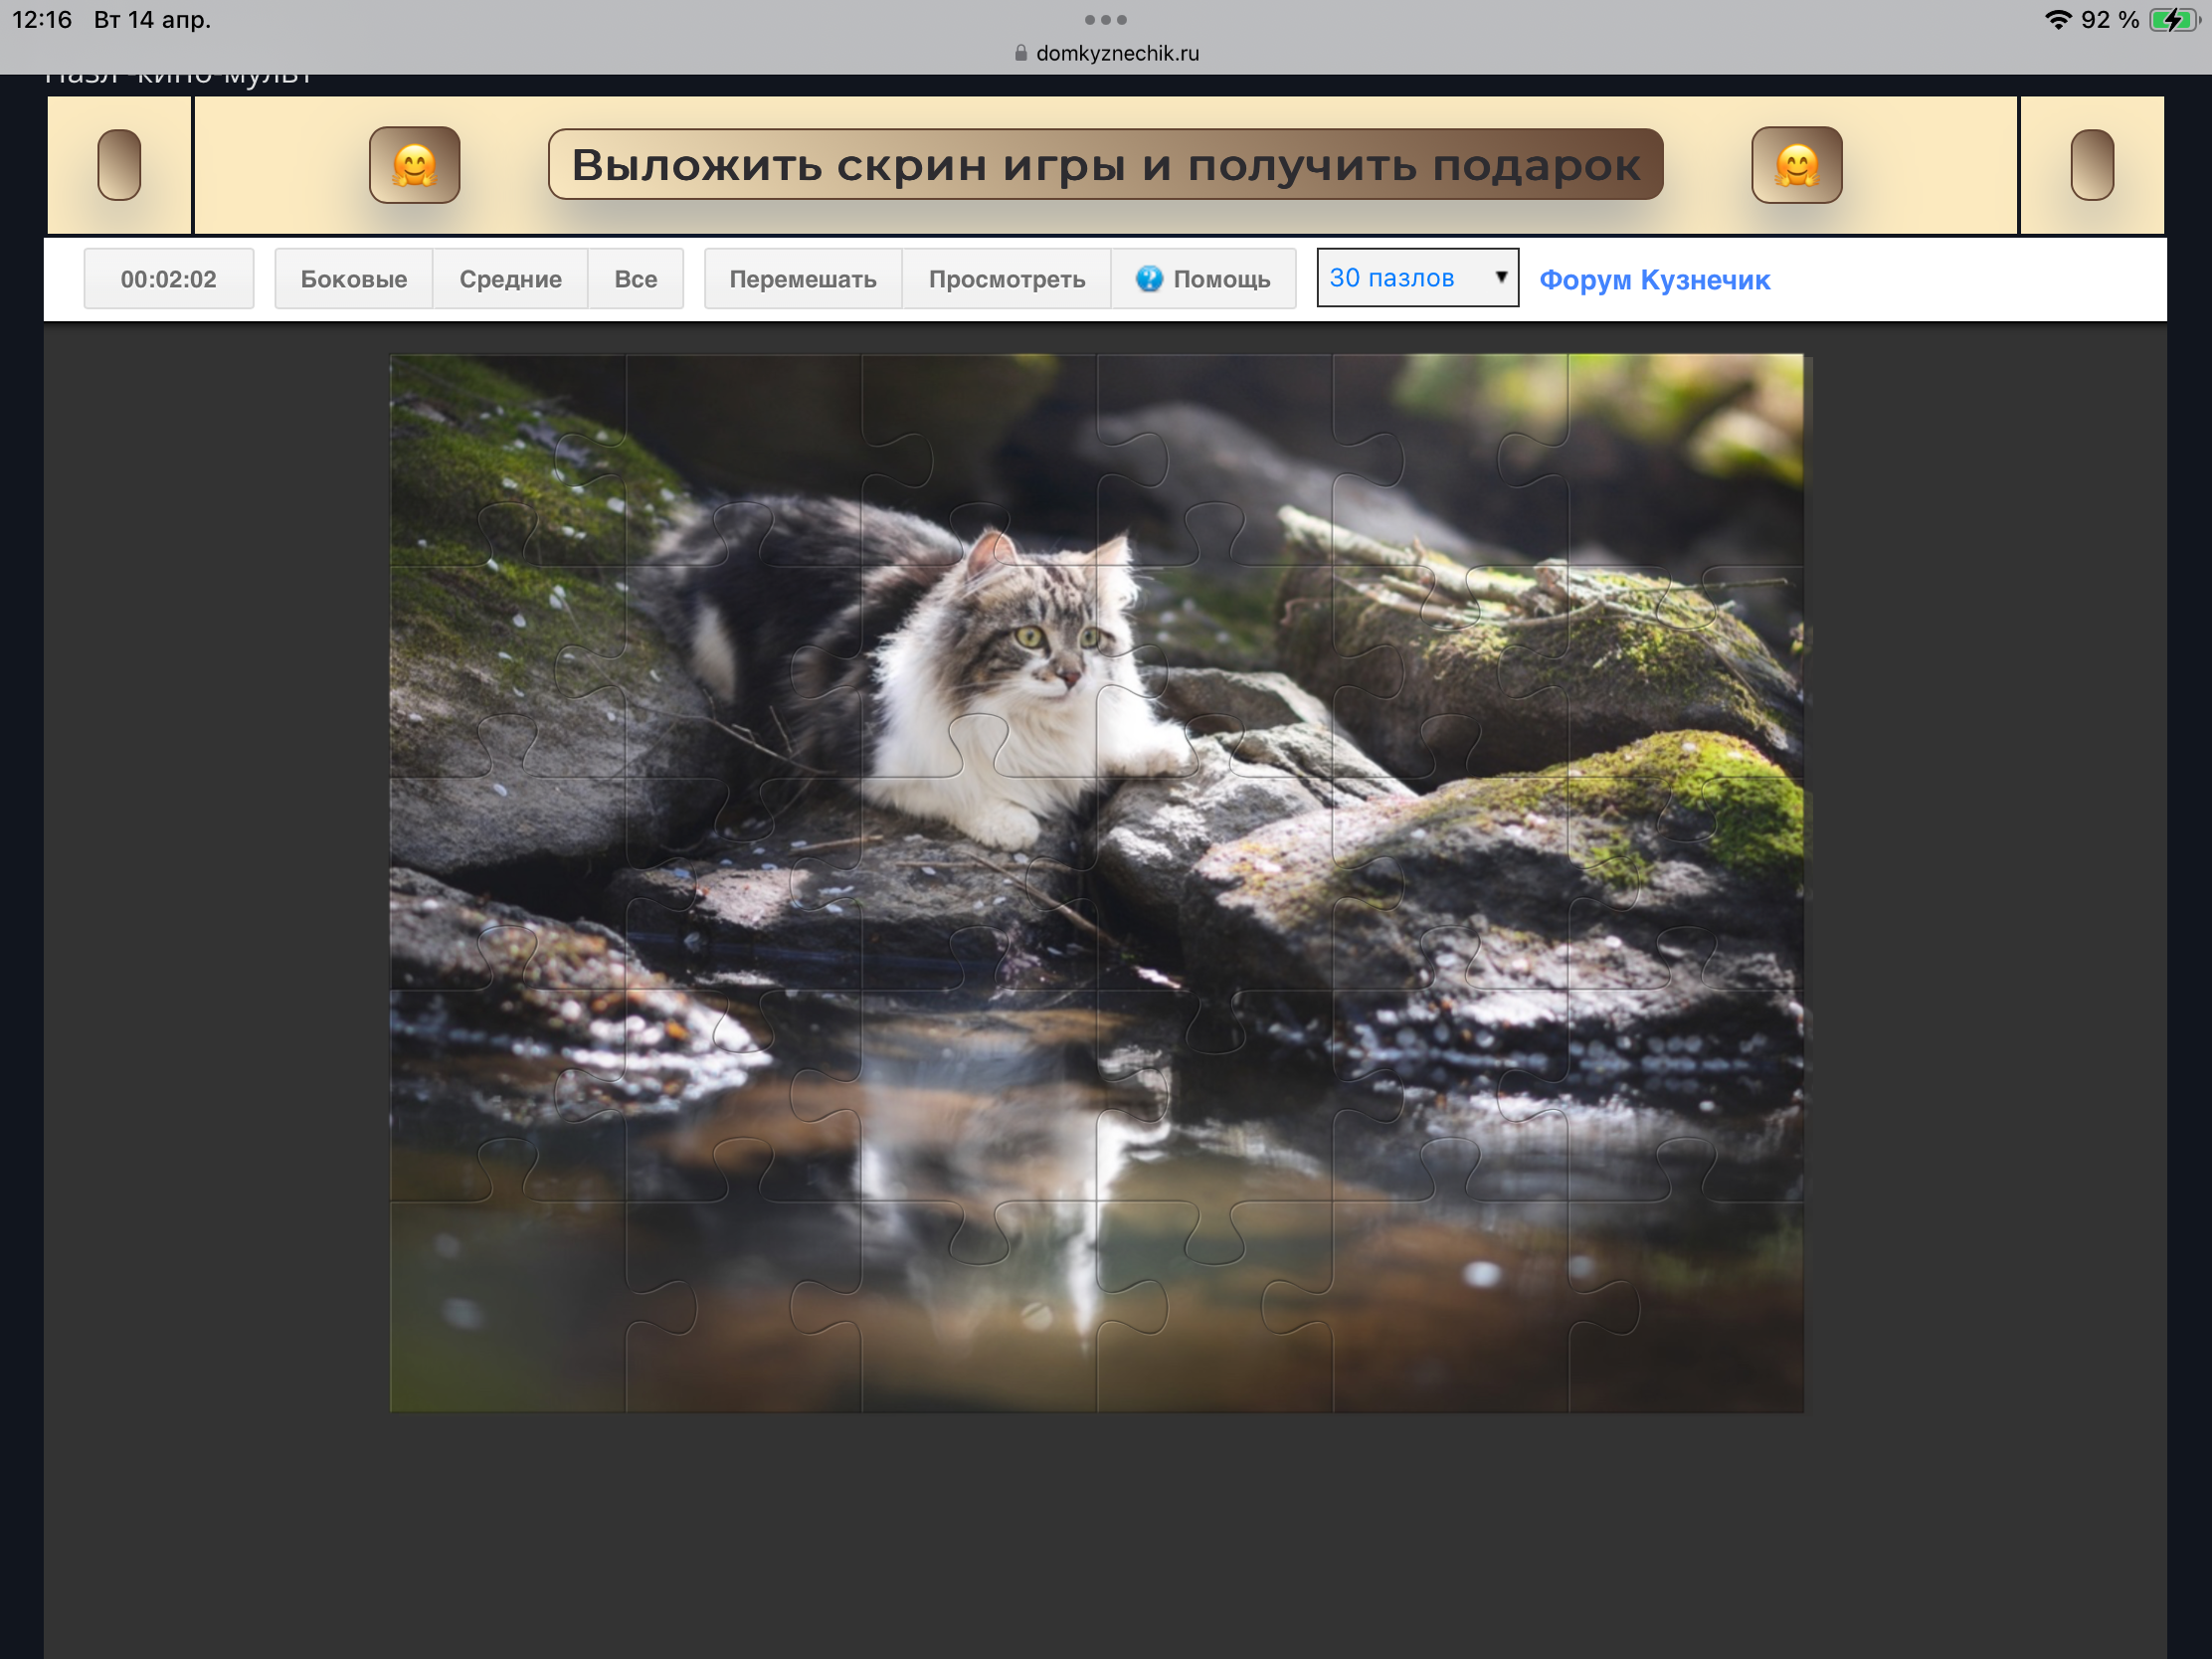This screenshot has height=1659, width=2212.
Task: Tap the Wi-Fi status icon
Action: click(x=2057, y=20)
